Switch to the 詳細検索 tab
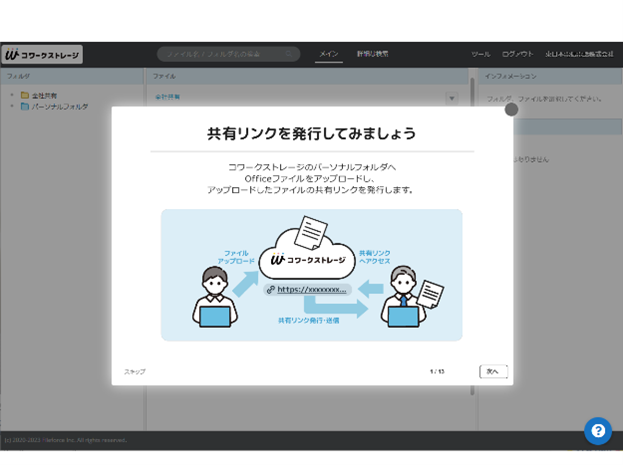The width and height of the screenshot is (623, 465). click(372, 54)
